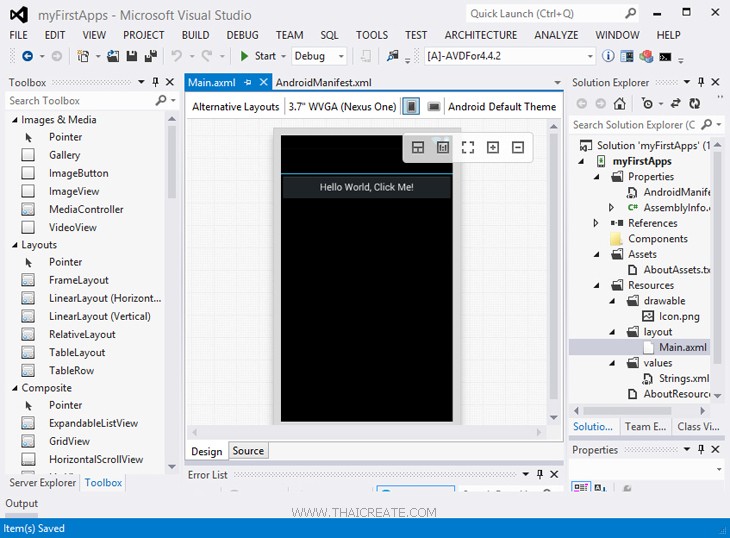Collapse the Layouts toolbox group
Screen dimensions: 730x538
14,245
